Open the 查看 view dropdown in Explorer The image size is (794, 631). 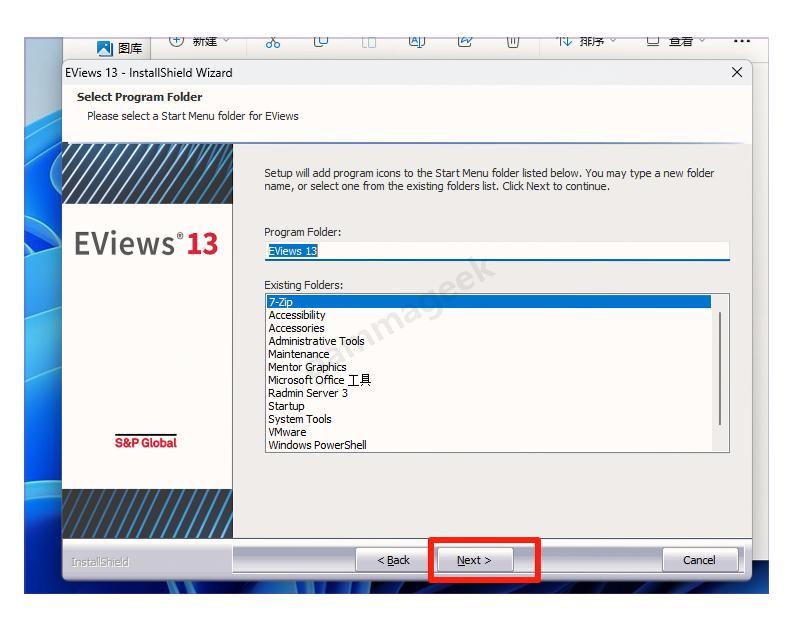(676, 41)
